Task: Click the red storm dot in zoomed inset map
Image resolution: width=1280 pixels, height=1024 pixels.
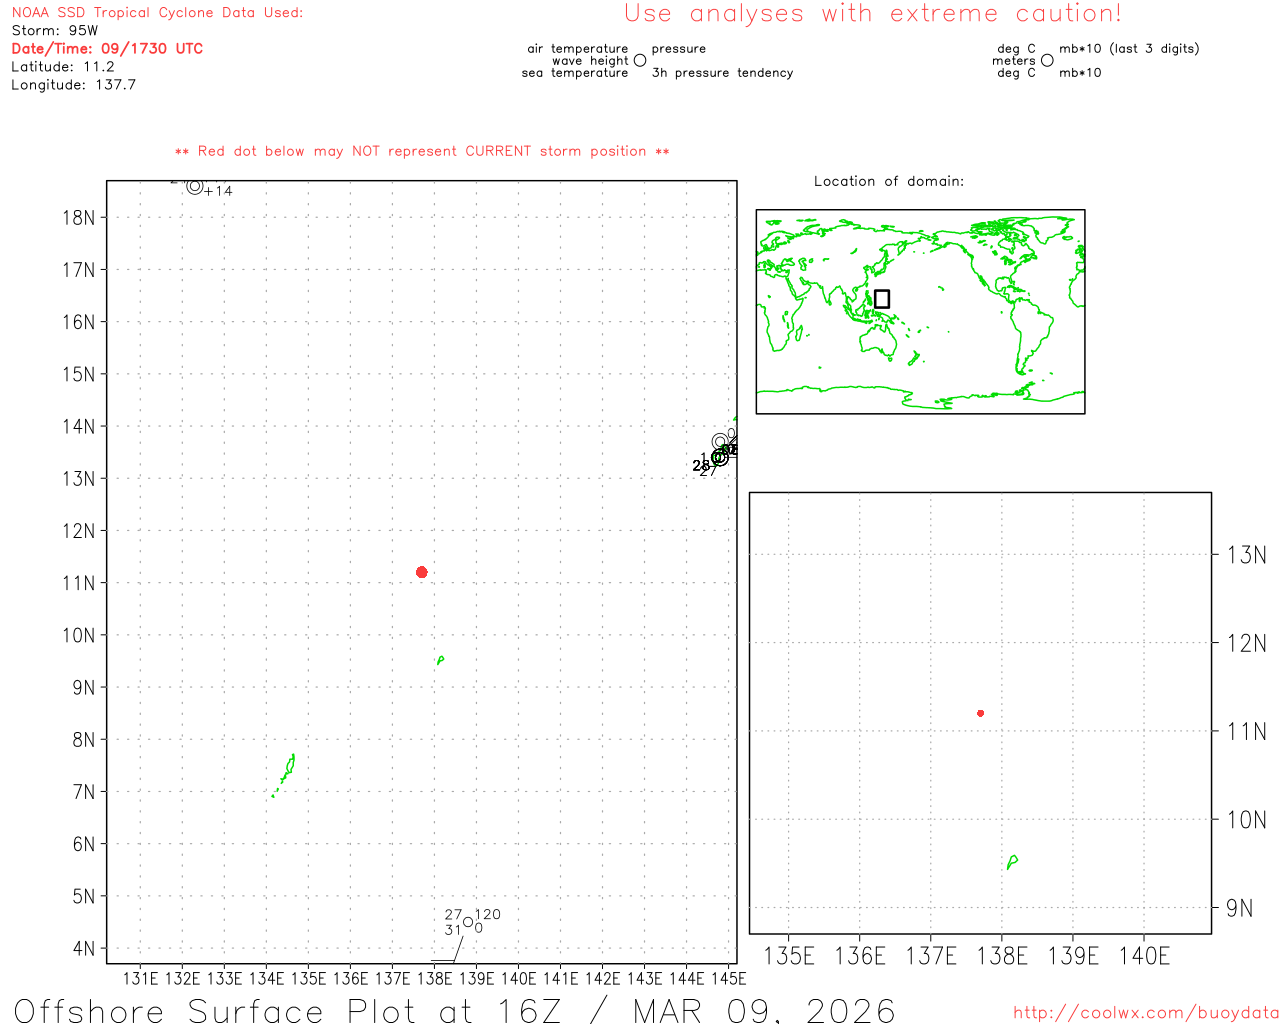Action: (x=980, y=713)
